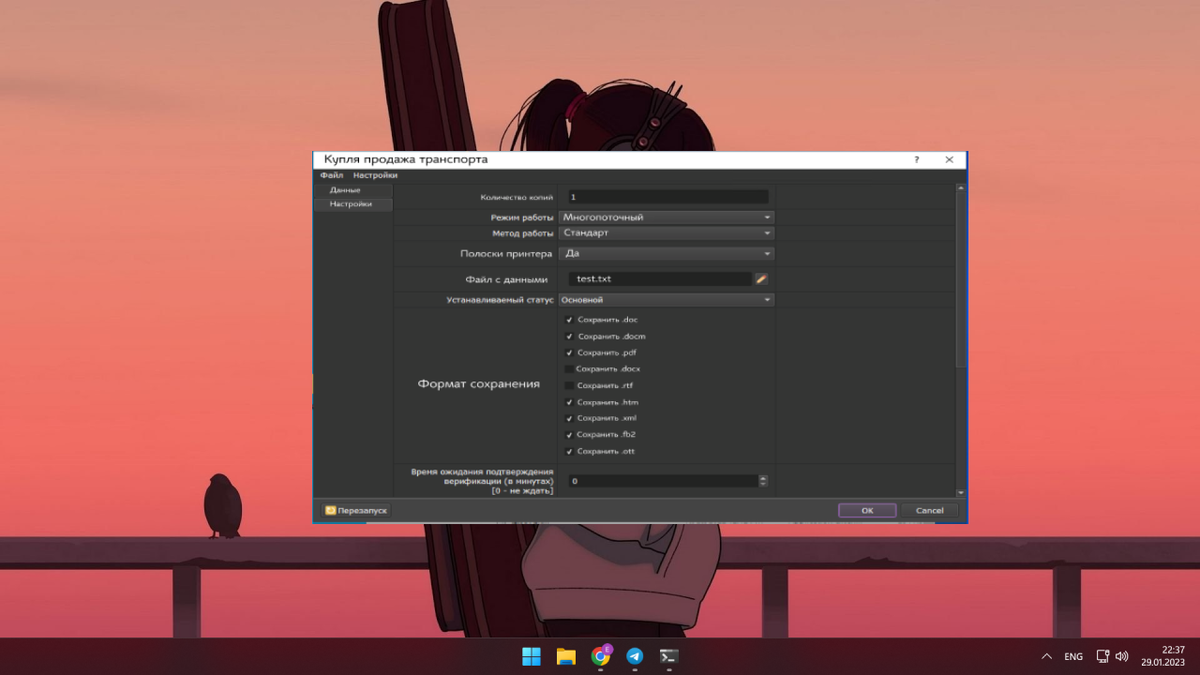Click the Количество копий input field
This screenshot has height=675, width=1200.
pos(668,197)
